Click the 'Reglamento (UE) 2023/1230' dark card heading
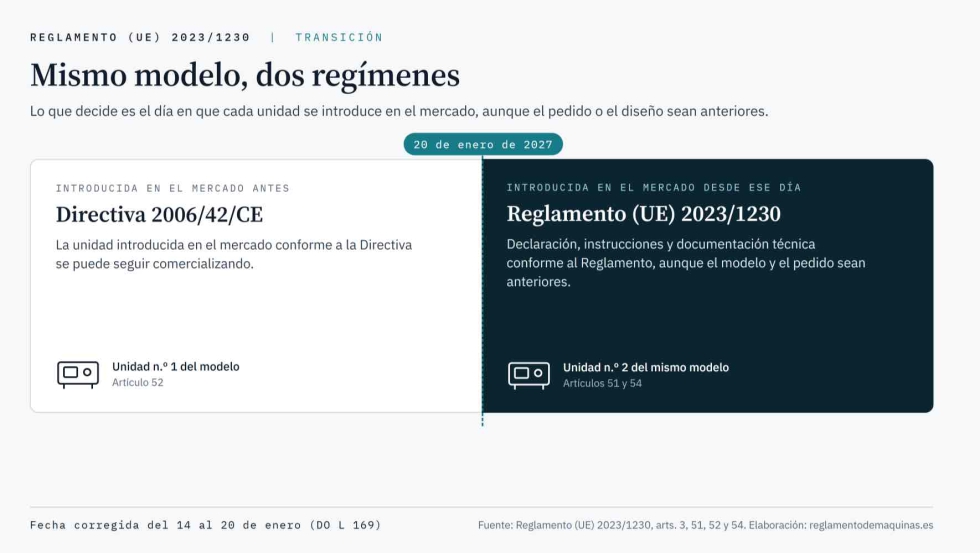The width and height of the screenshot is (980, 553). (643, 214)
